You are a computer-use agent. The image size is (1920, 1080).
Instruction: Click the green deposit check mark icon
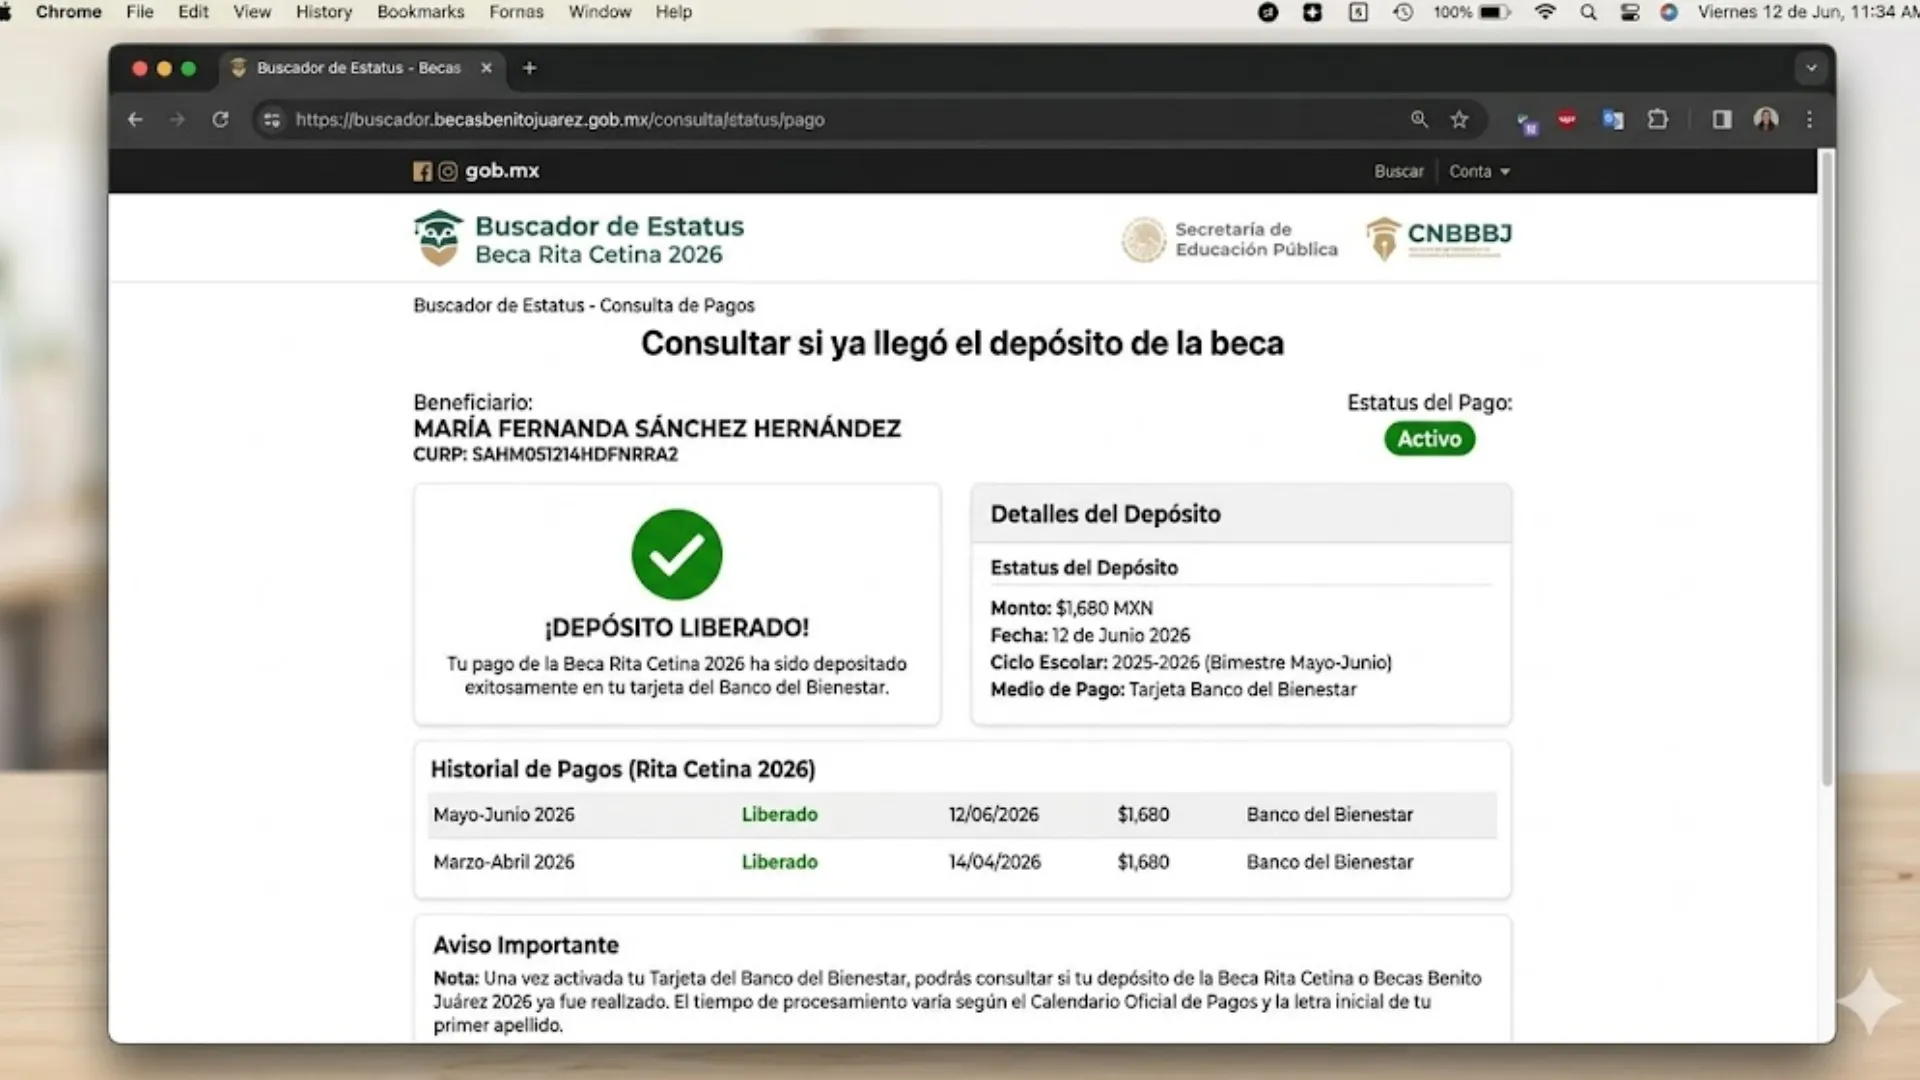pyautogui.click(x=677, y=555)
